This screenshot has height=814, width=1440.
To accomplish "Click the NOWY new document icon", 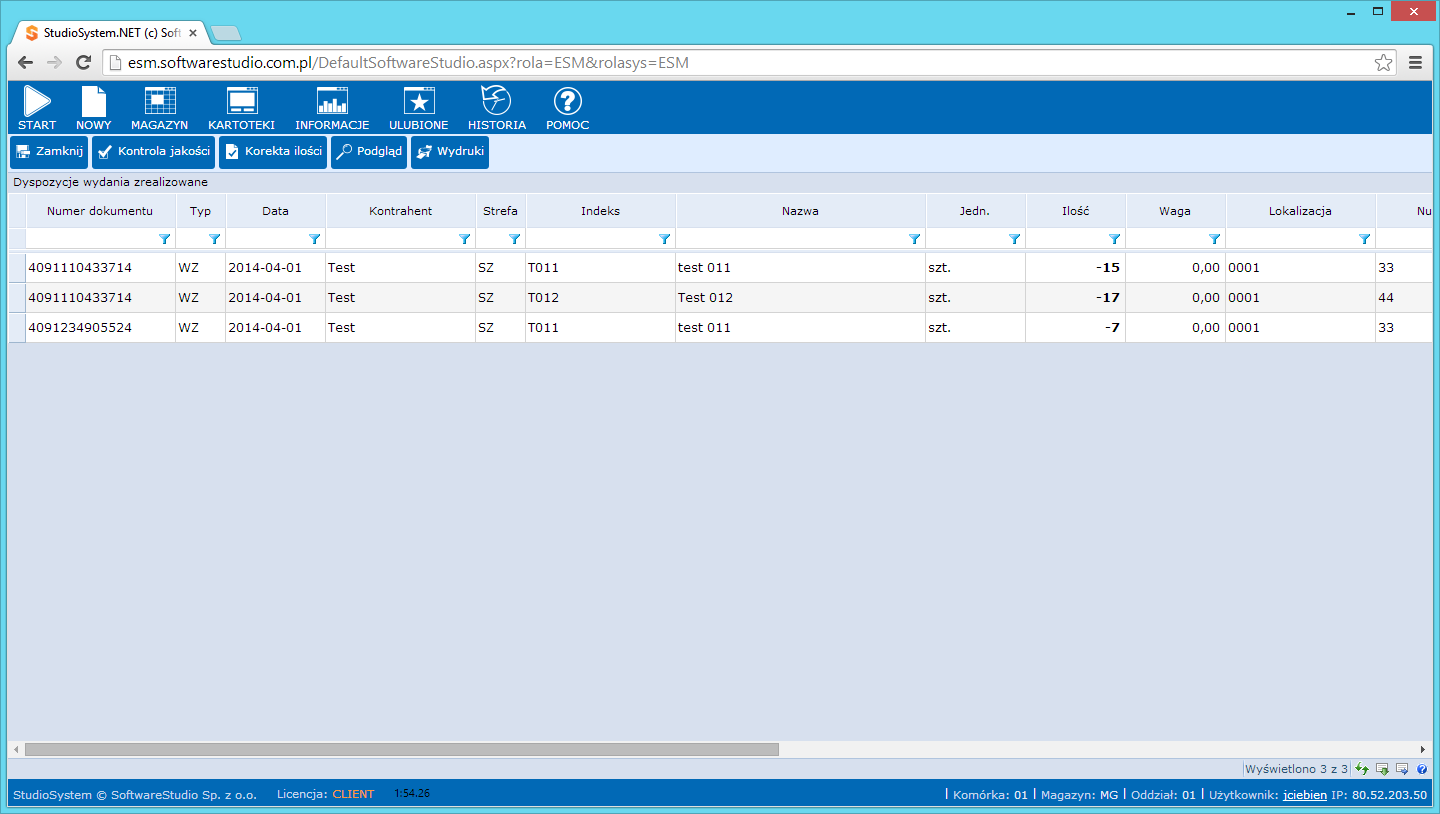I will [93, 108].
